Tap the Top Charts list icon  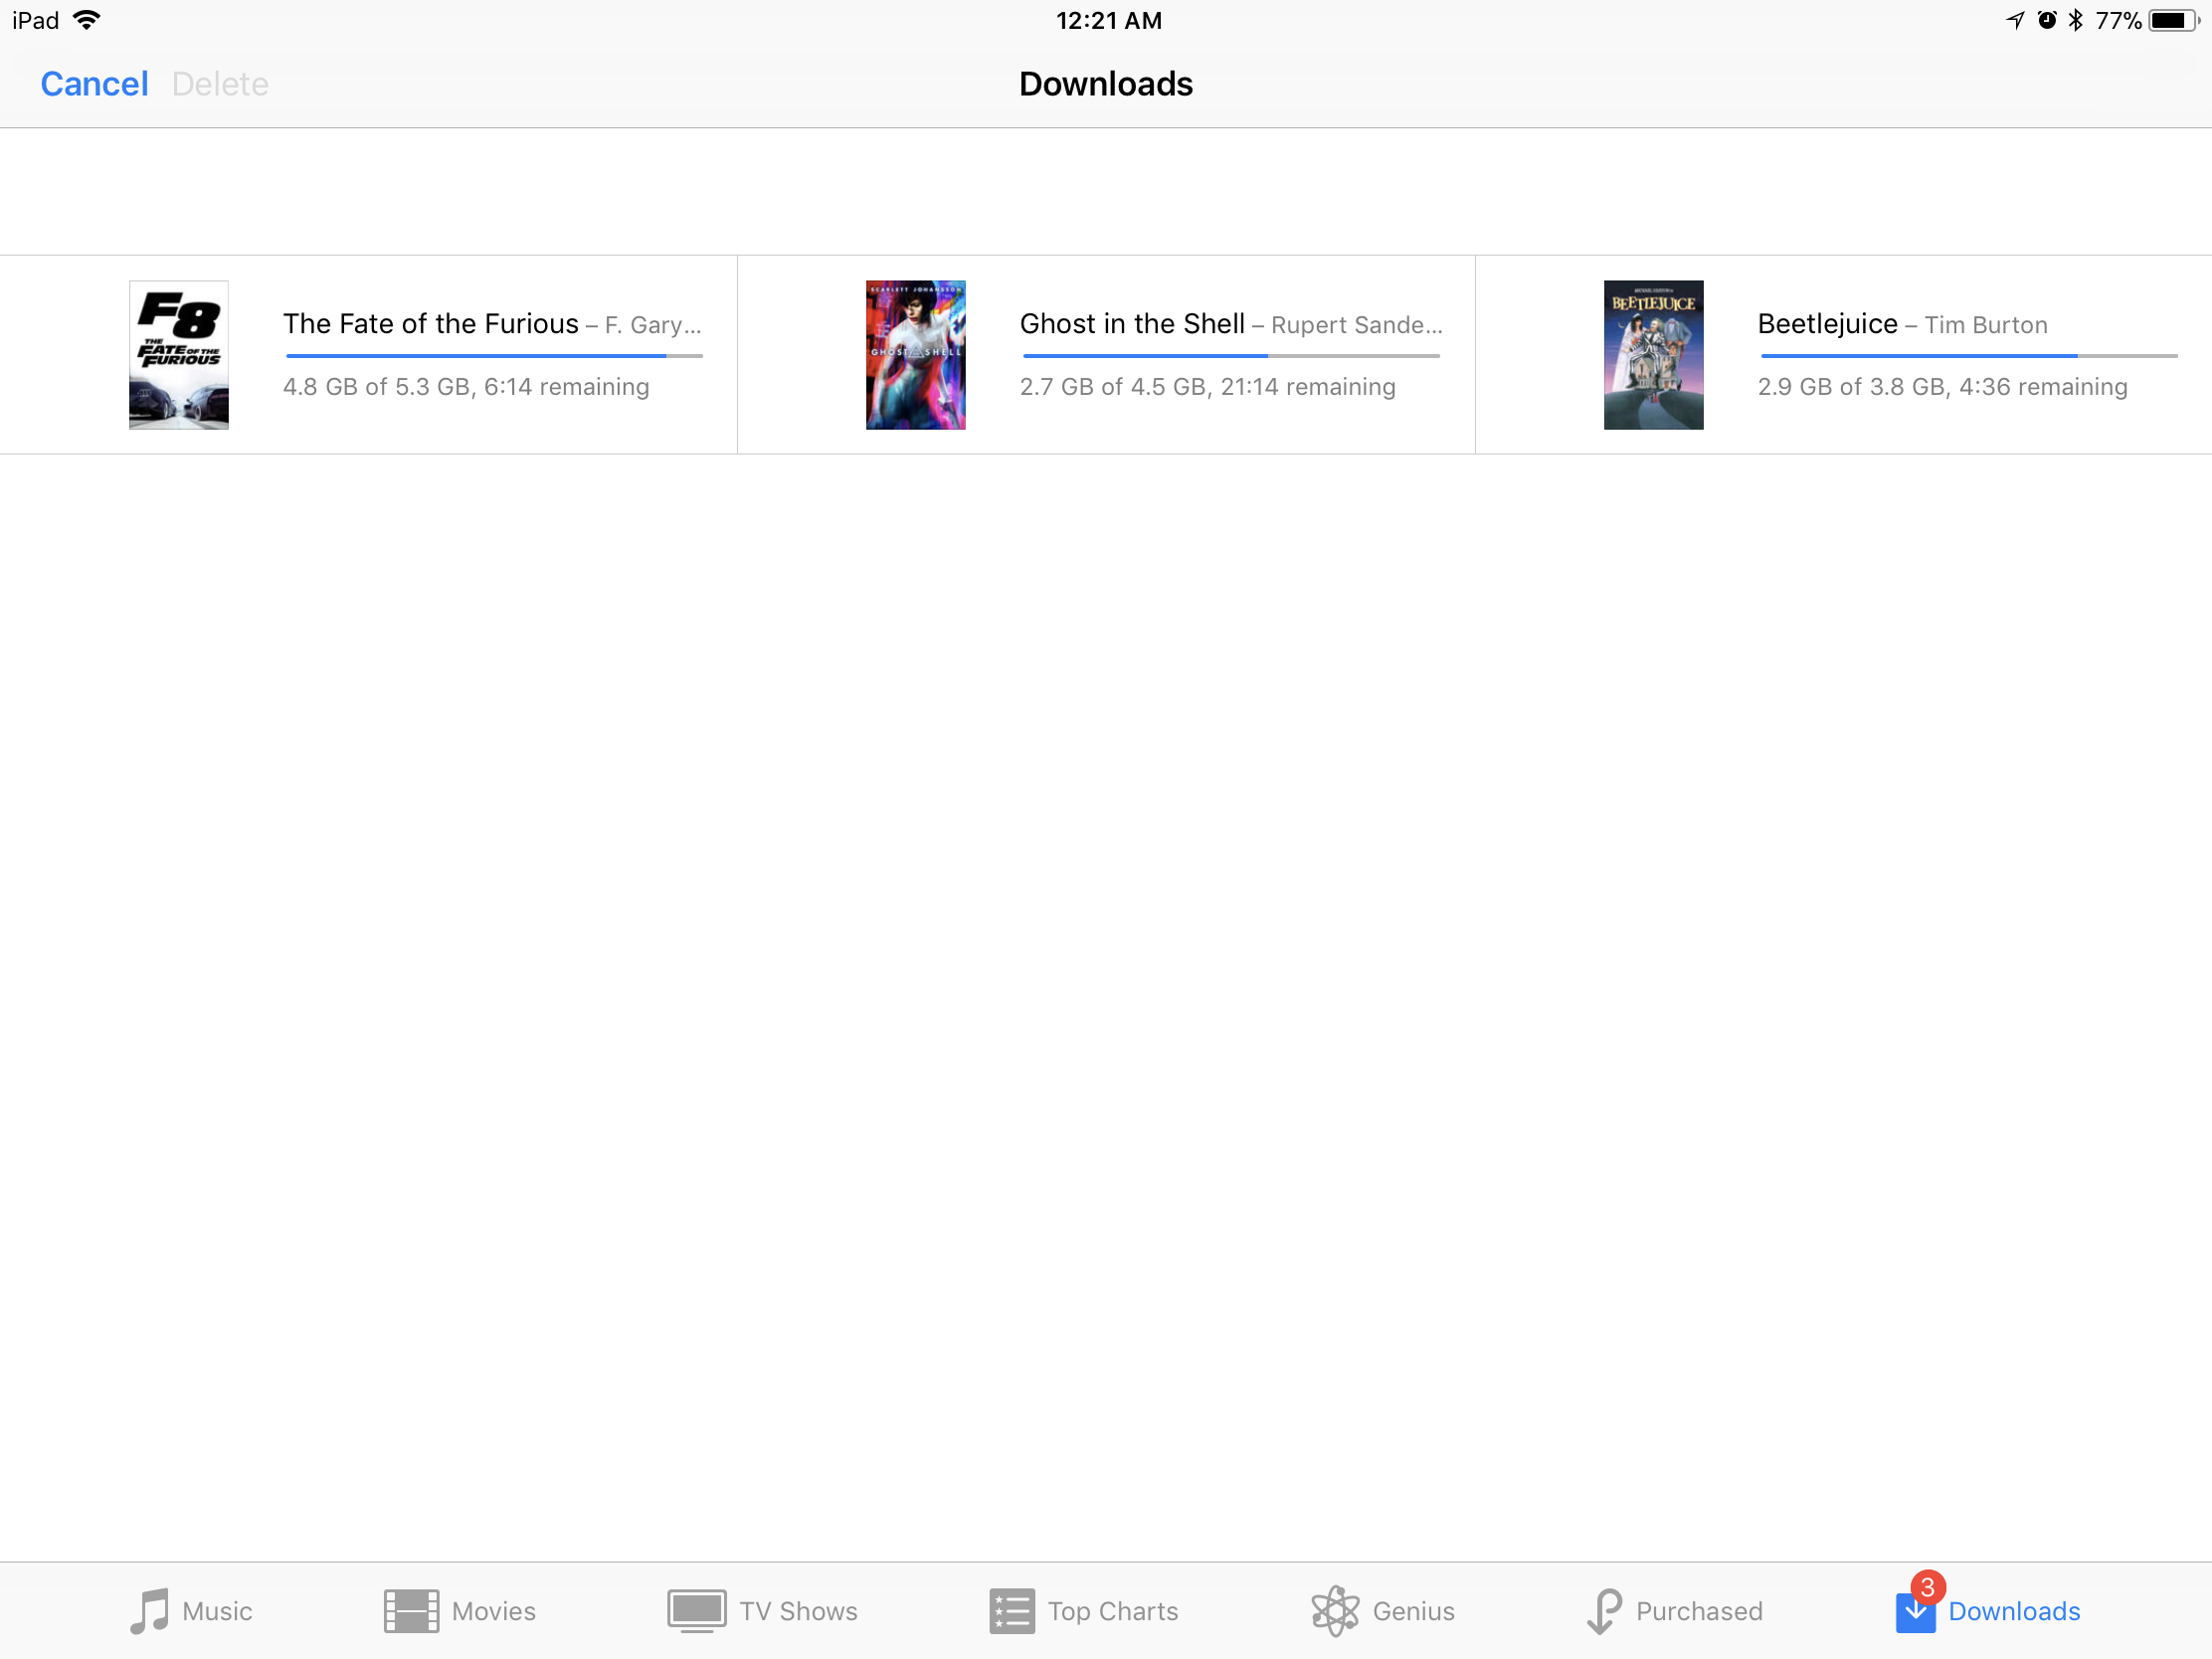1012,1611
